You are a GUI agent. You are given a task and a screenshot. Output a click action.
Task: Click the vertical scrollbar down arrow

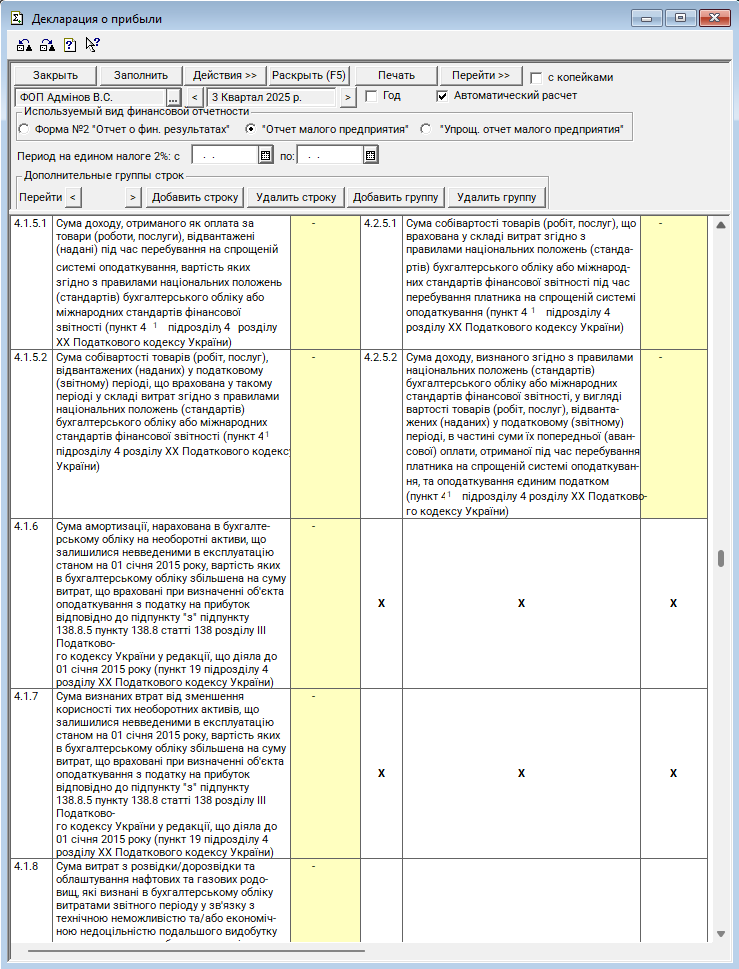point(720,933)
